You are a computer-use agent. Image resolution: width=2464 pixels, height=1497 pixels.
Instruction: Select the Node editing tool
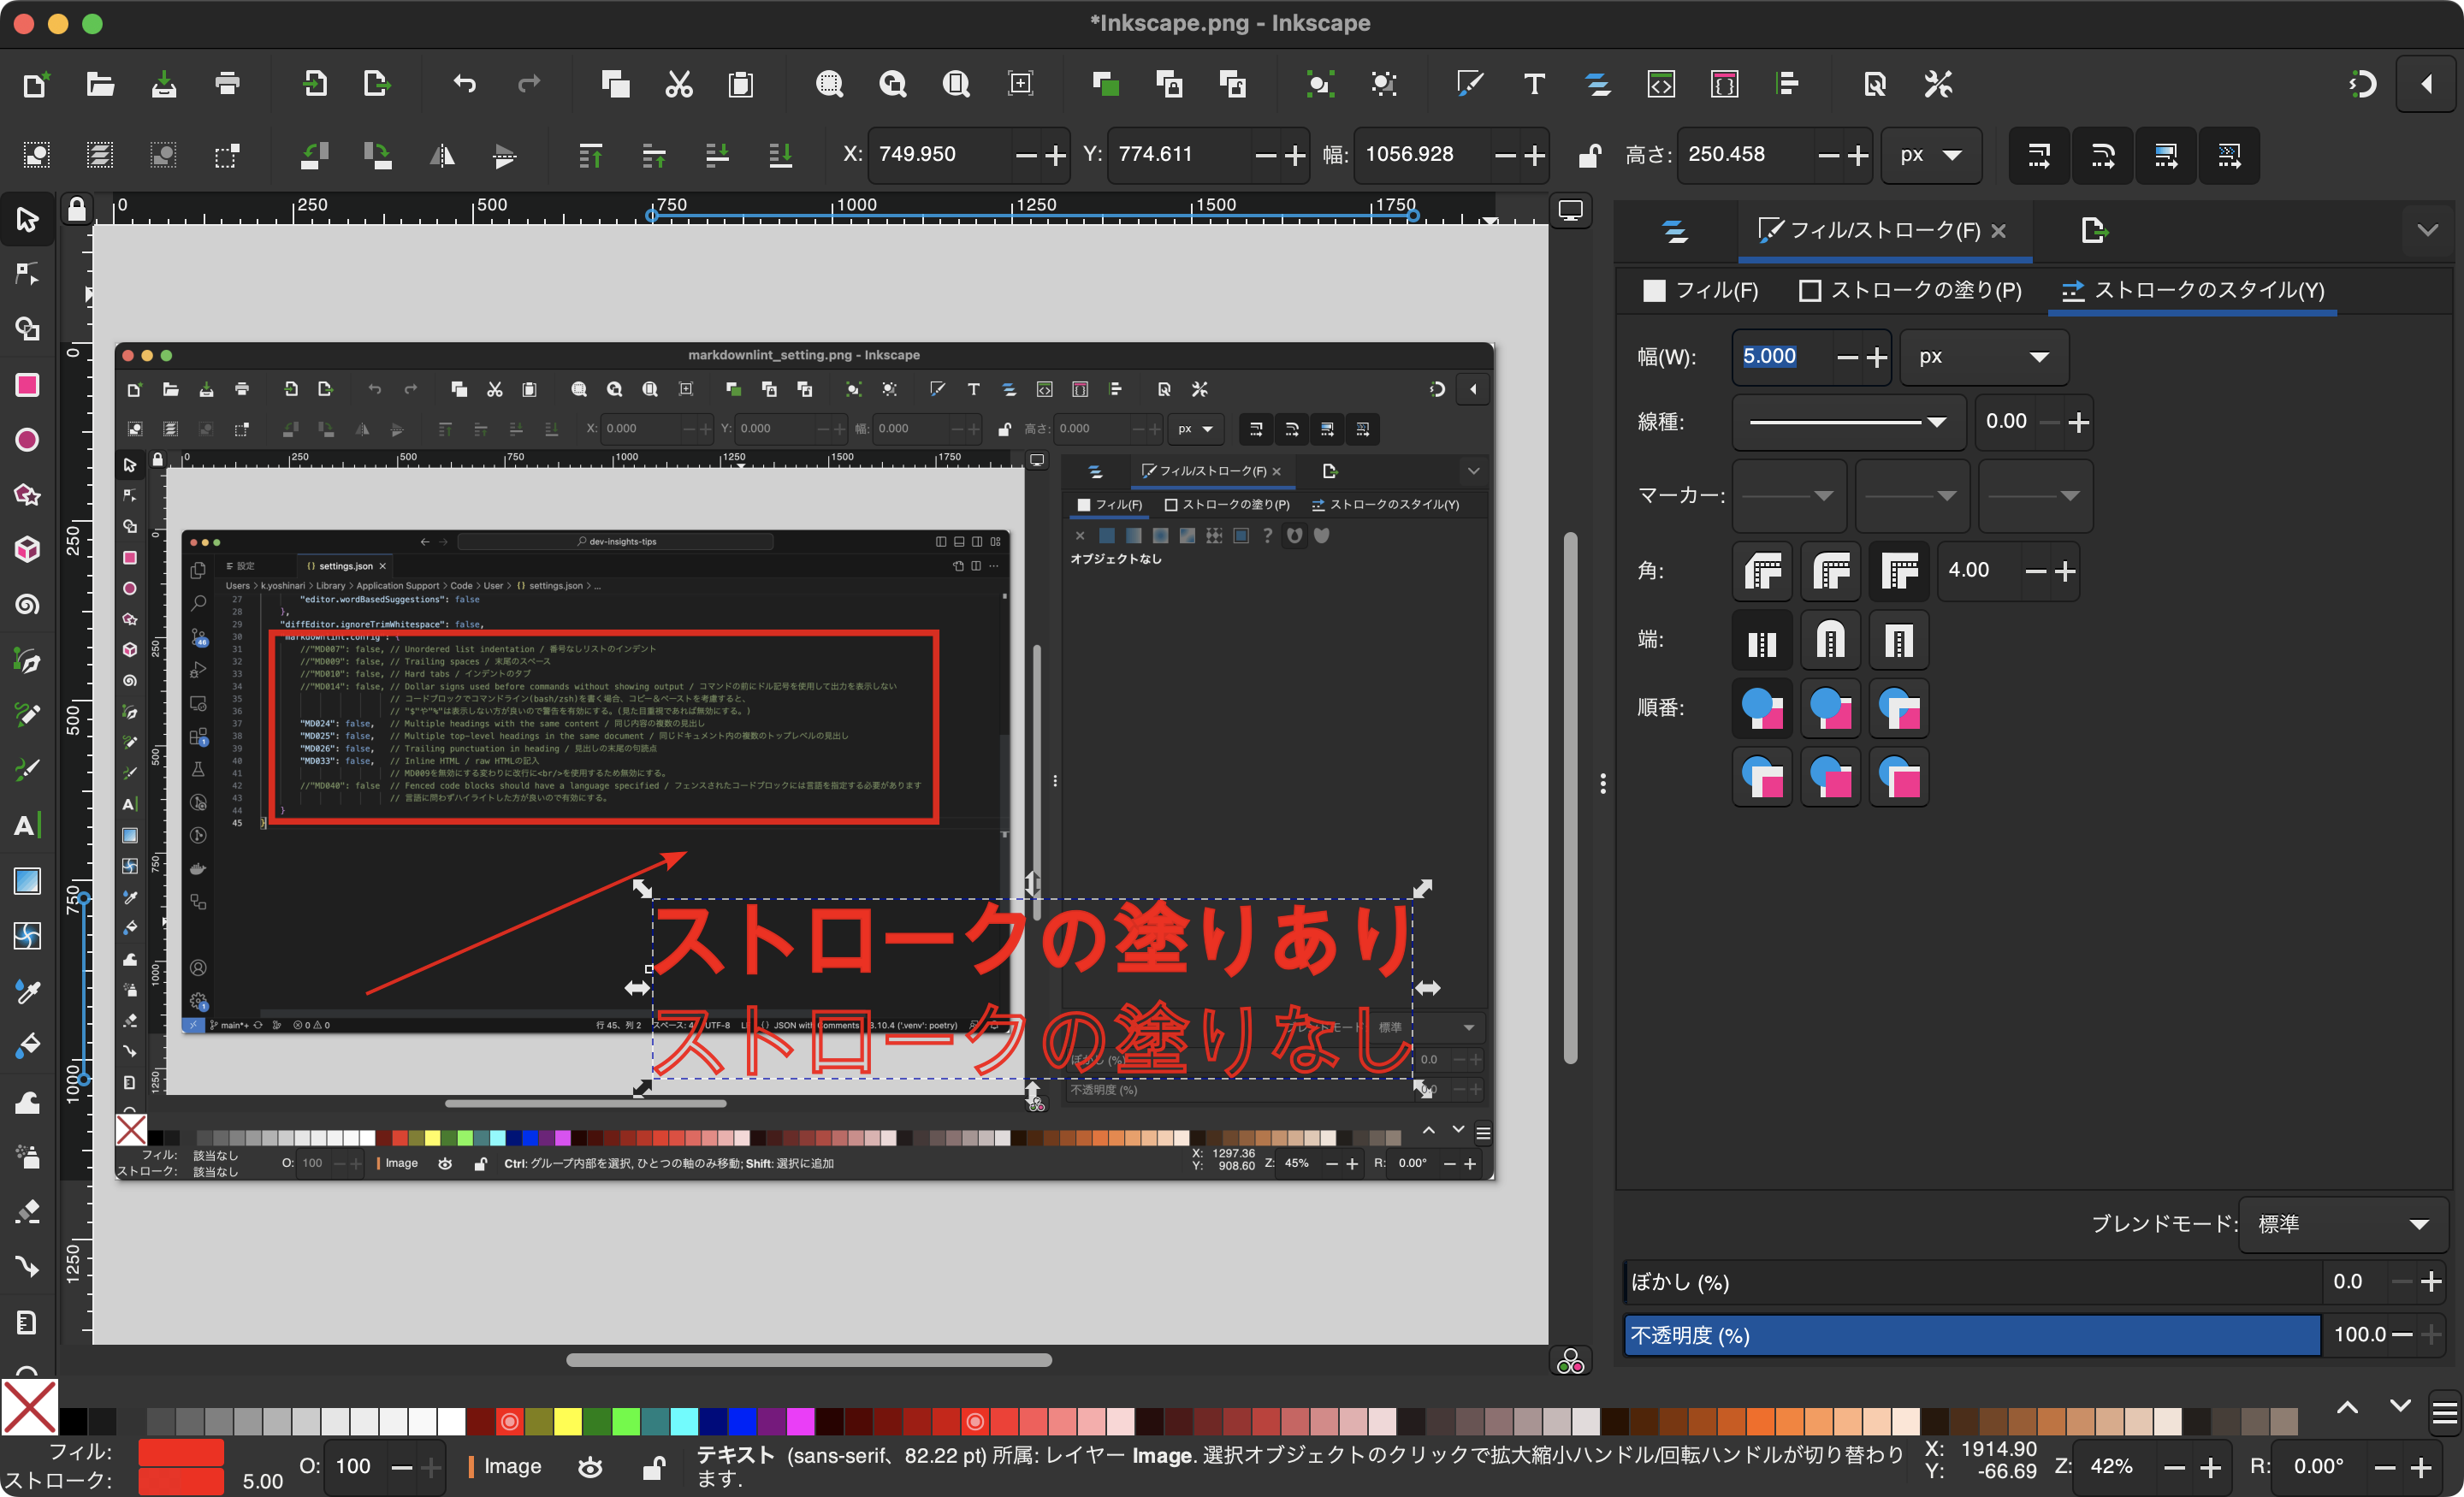coord(27,273)
